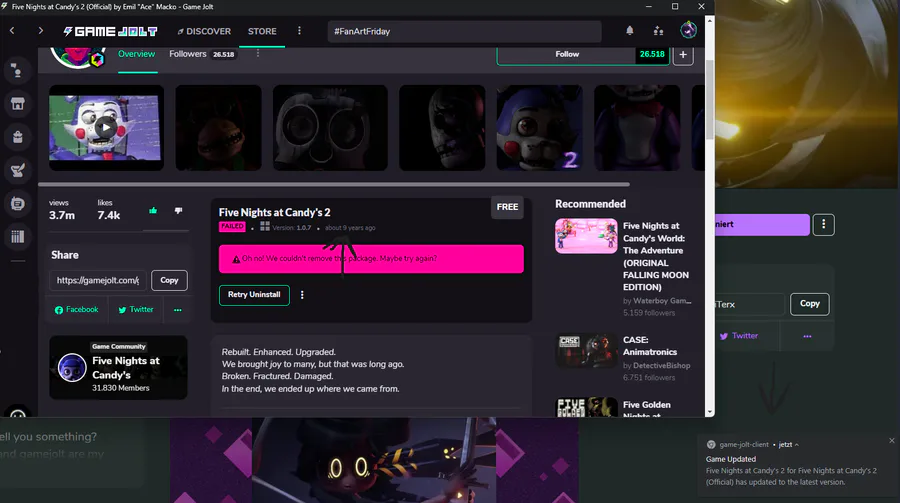Close the Game Updated notification
The height and width of the screenshot is (503, 900).
point(891,440)
